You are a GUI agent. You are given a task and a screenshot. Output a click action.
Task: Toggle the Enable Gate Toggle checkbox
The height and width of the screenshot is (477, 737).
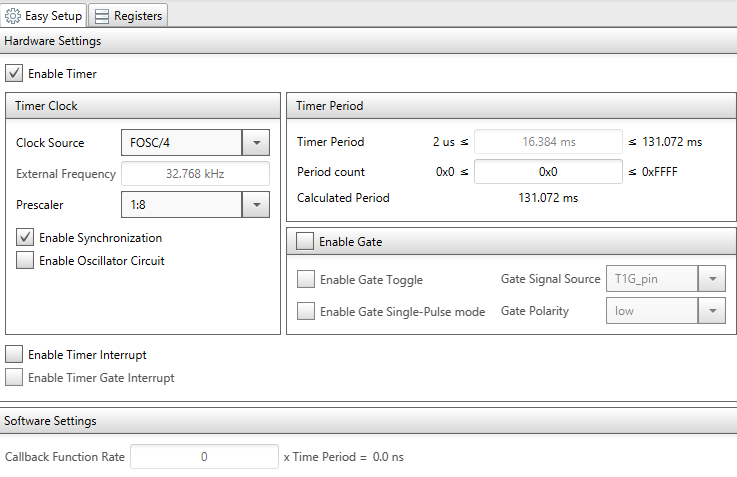[306, 280]
